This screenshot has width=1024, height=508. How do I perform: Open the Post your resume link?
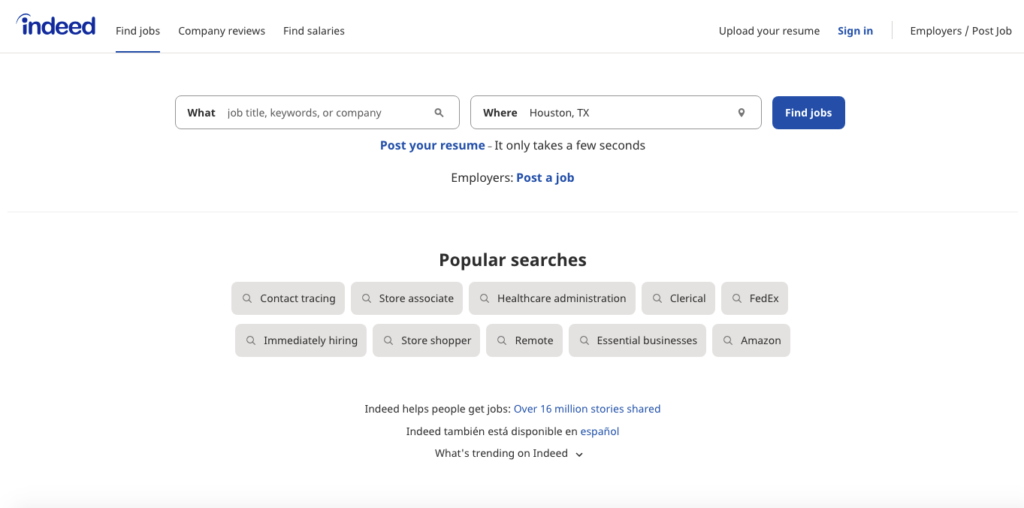pos(432,146)
